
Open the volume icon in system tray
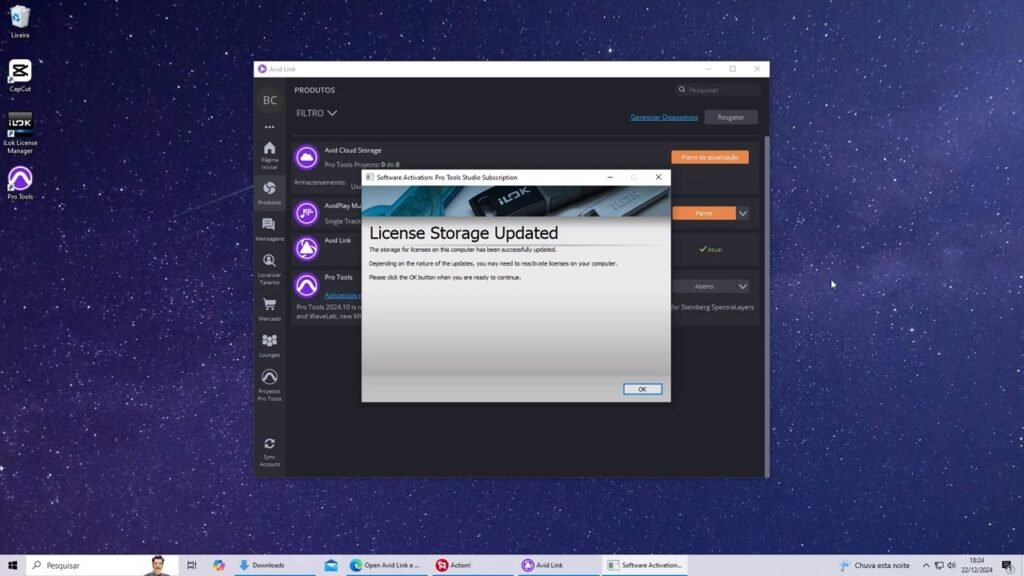click(x=952, y=565)
